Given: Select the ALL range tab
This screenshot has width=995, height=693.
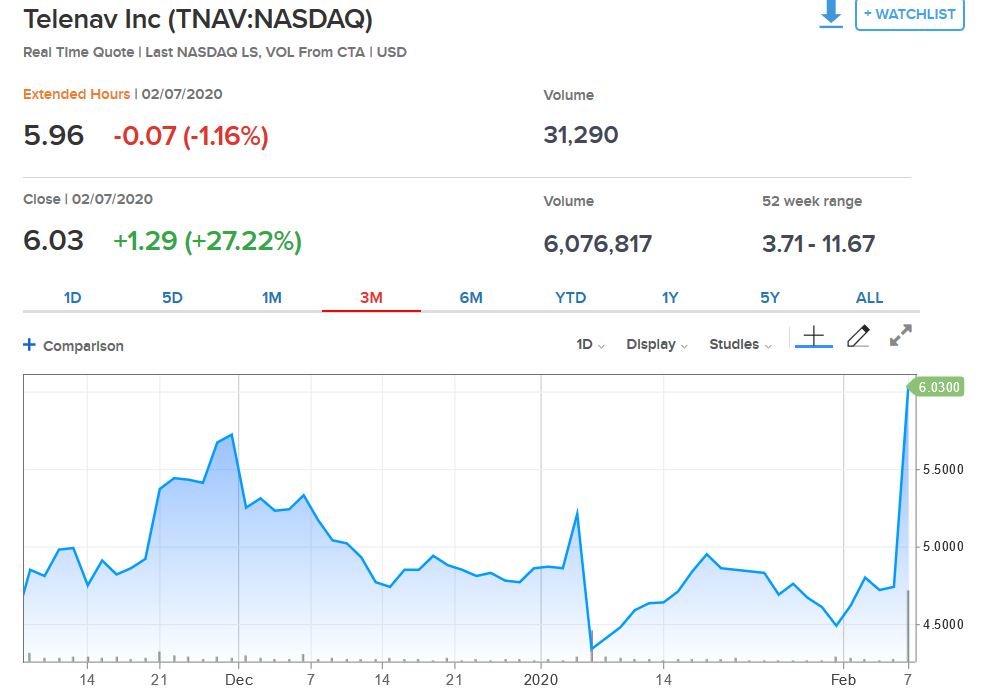Looking at the screenshot, I should 869,297.
